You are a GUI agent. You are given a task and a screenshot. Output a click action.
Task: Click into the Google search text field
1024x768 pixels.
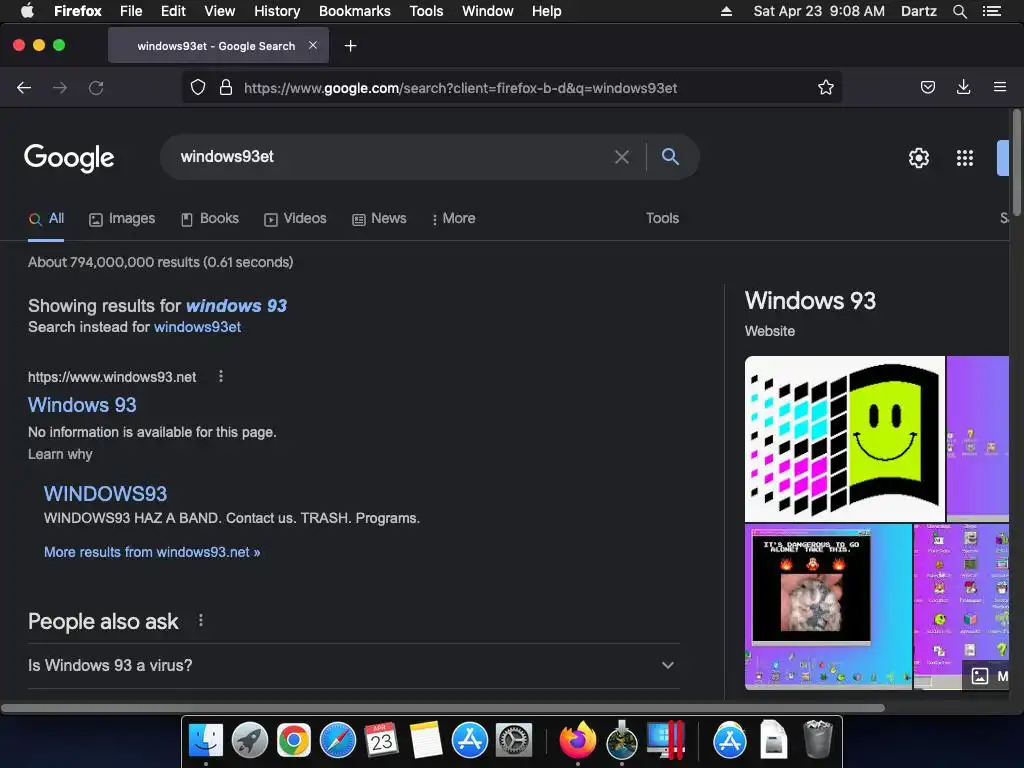click(392, 157)
